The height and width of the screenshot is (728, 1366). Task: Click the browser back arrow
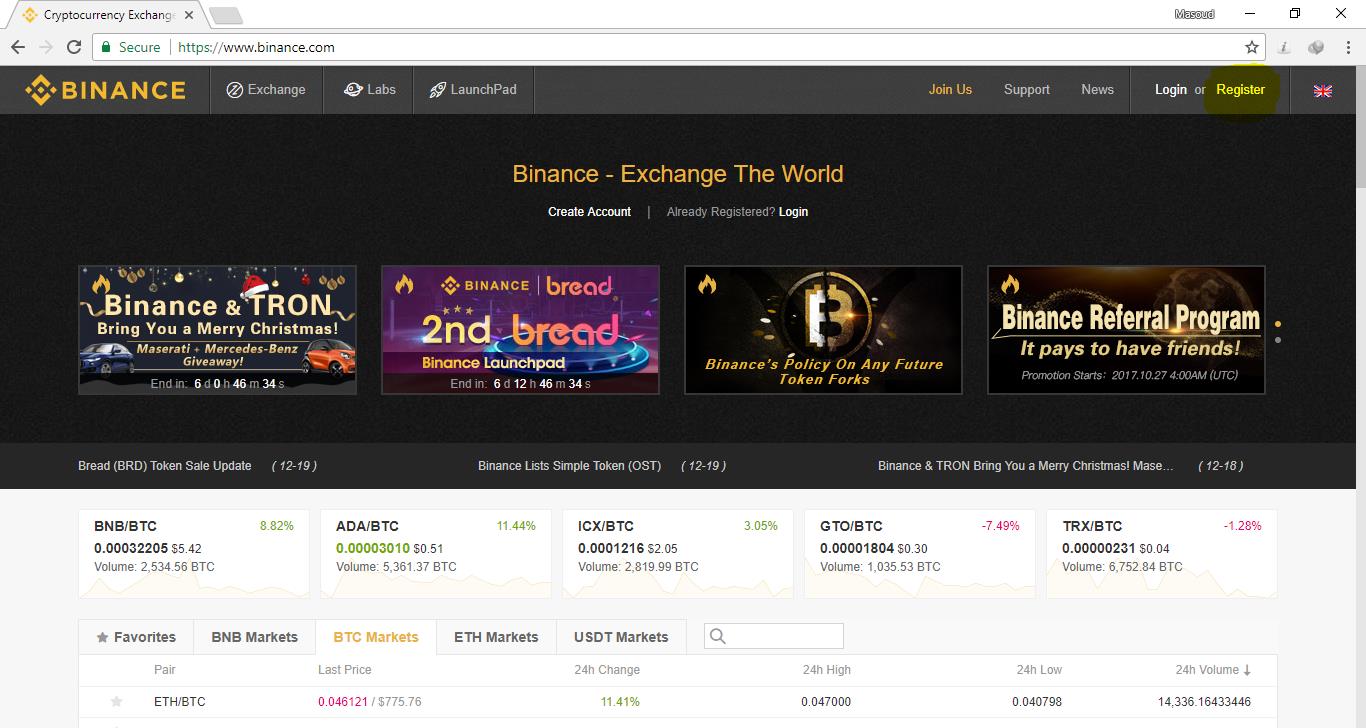click(x=18, y=47)
